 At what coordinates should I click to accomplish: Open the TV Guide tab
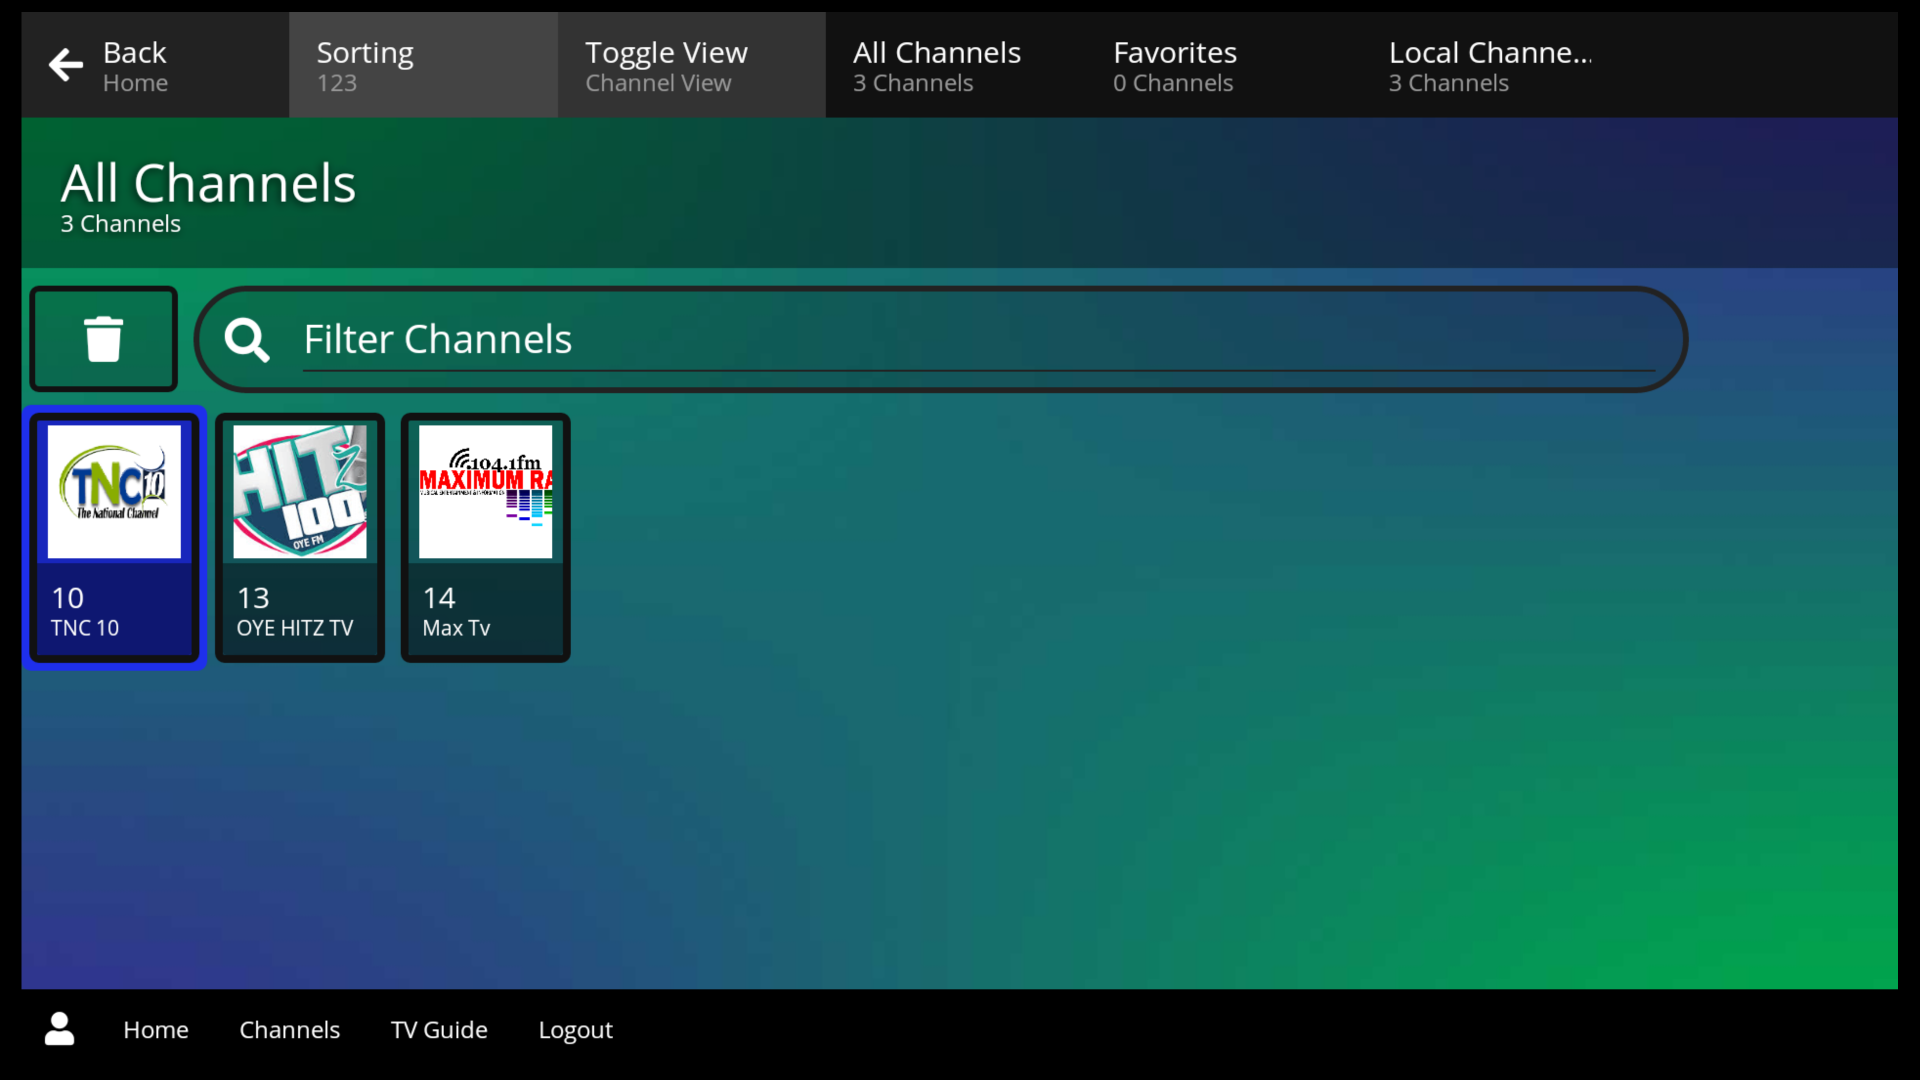(x=439, y=1029)
